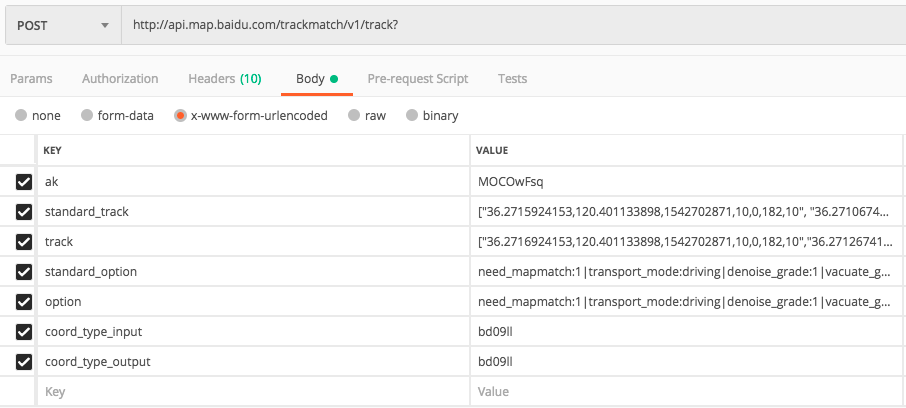Switch to Headers (10) tab

[225, 78]
